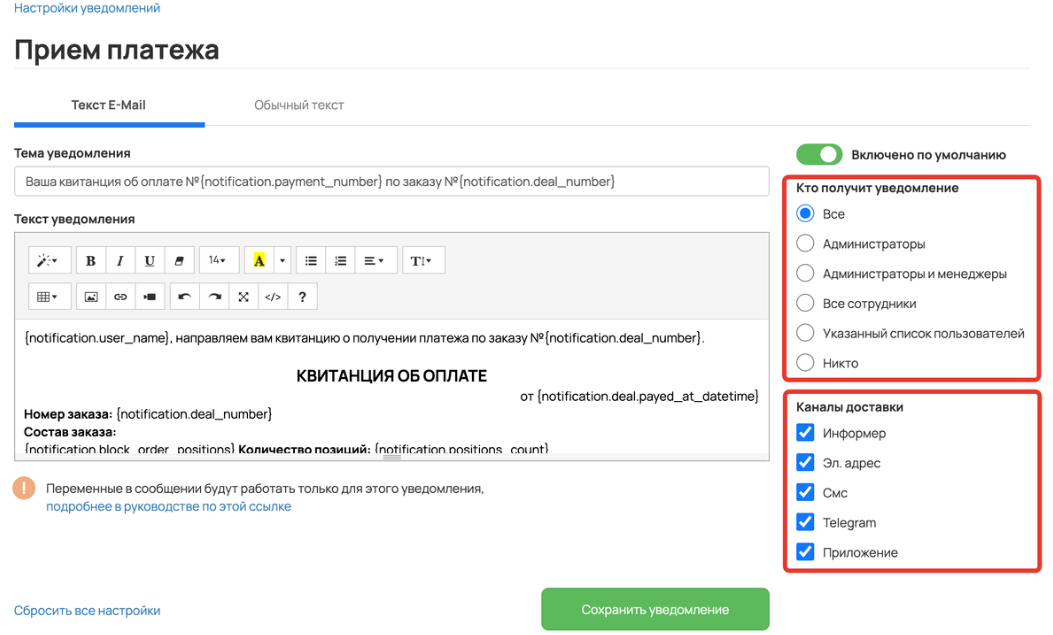Select the Указанный список пользователей radio option
Viewport: 1053px width, 635px height.
coord(805,332)
